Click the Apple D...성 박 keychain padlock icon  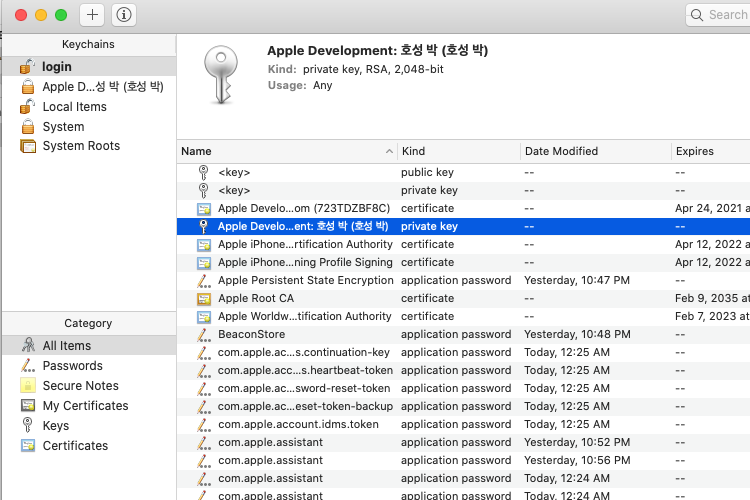coord(28,87)
